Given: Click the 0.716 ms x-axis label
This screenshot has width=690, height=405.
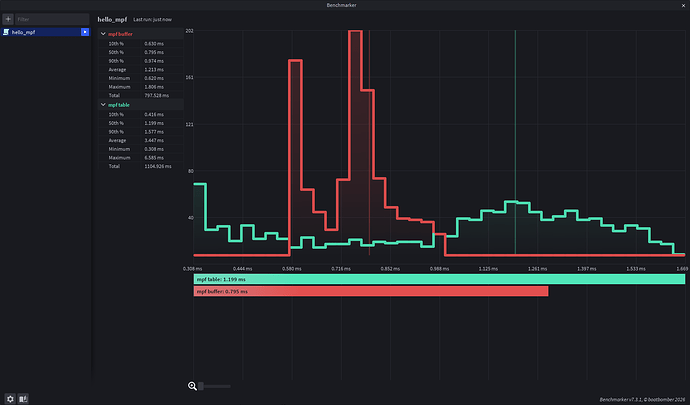Looking at the screenshot, I should 341,269.
